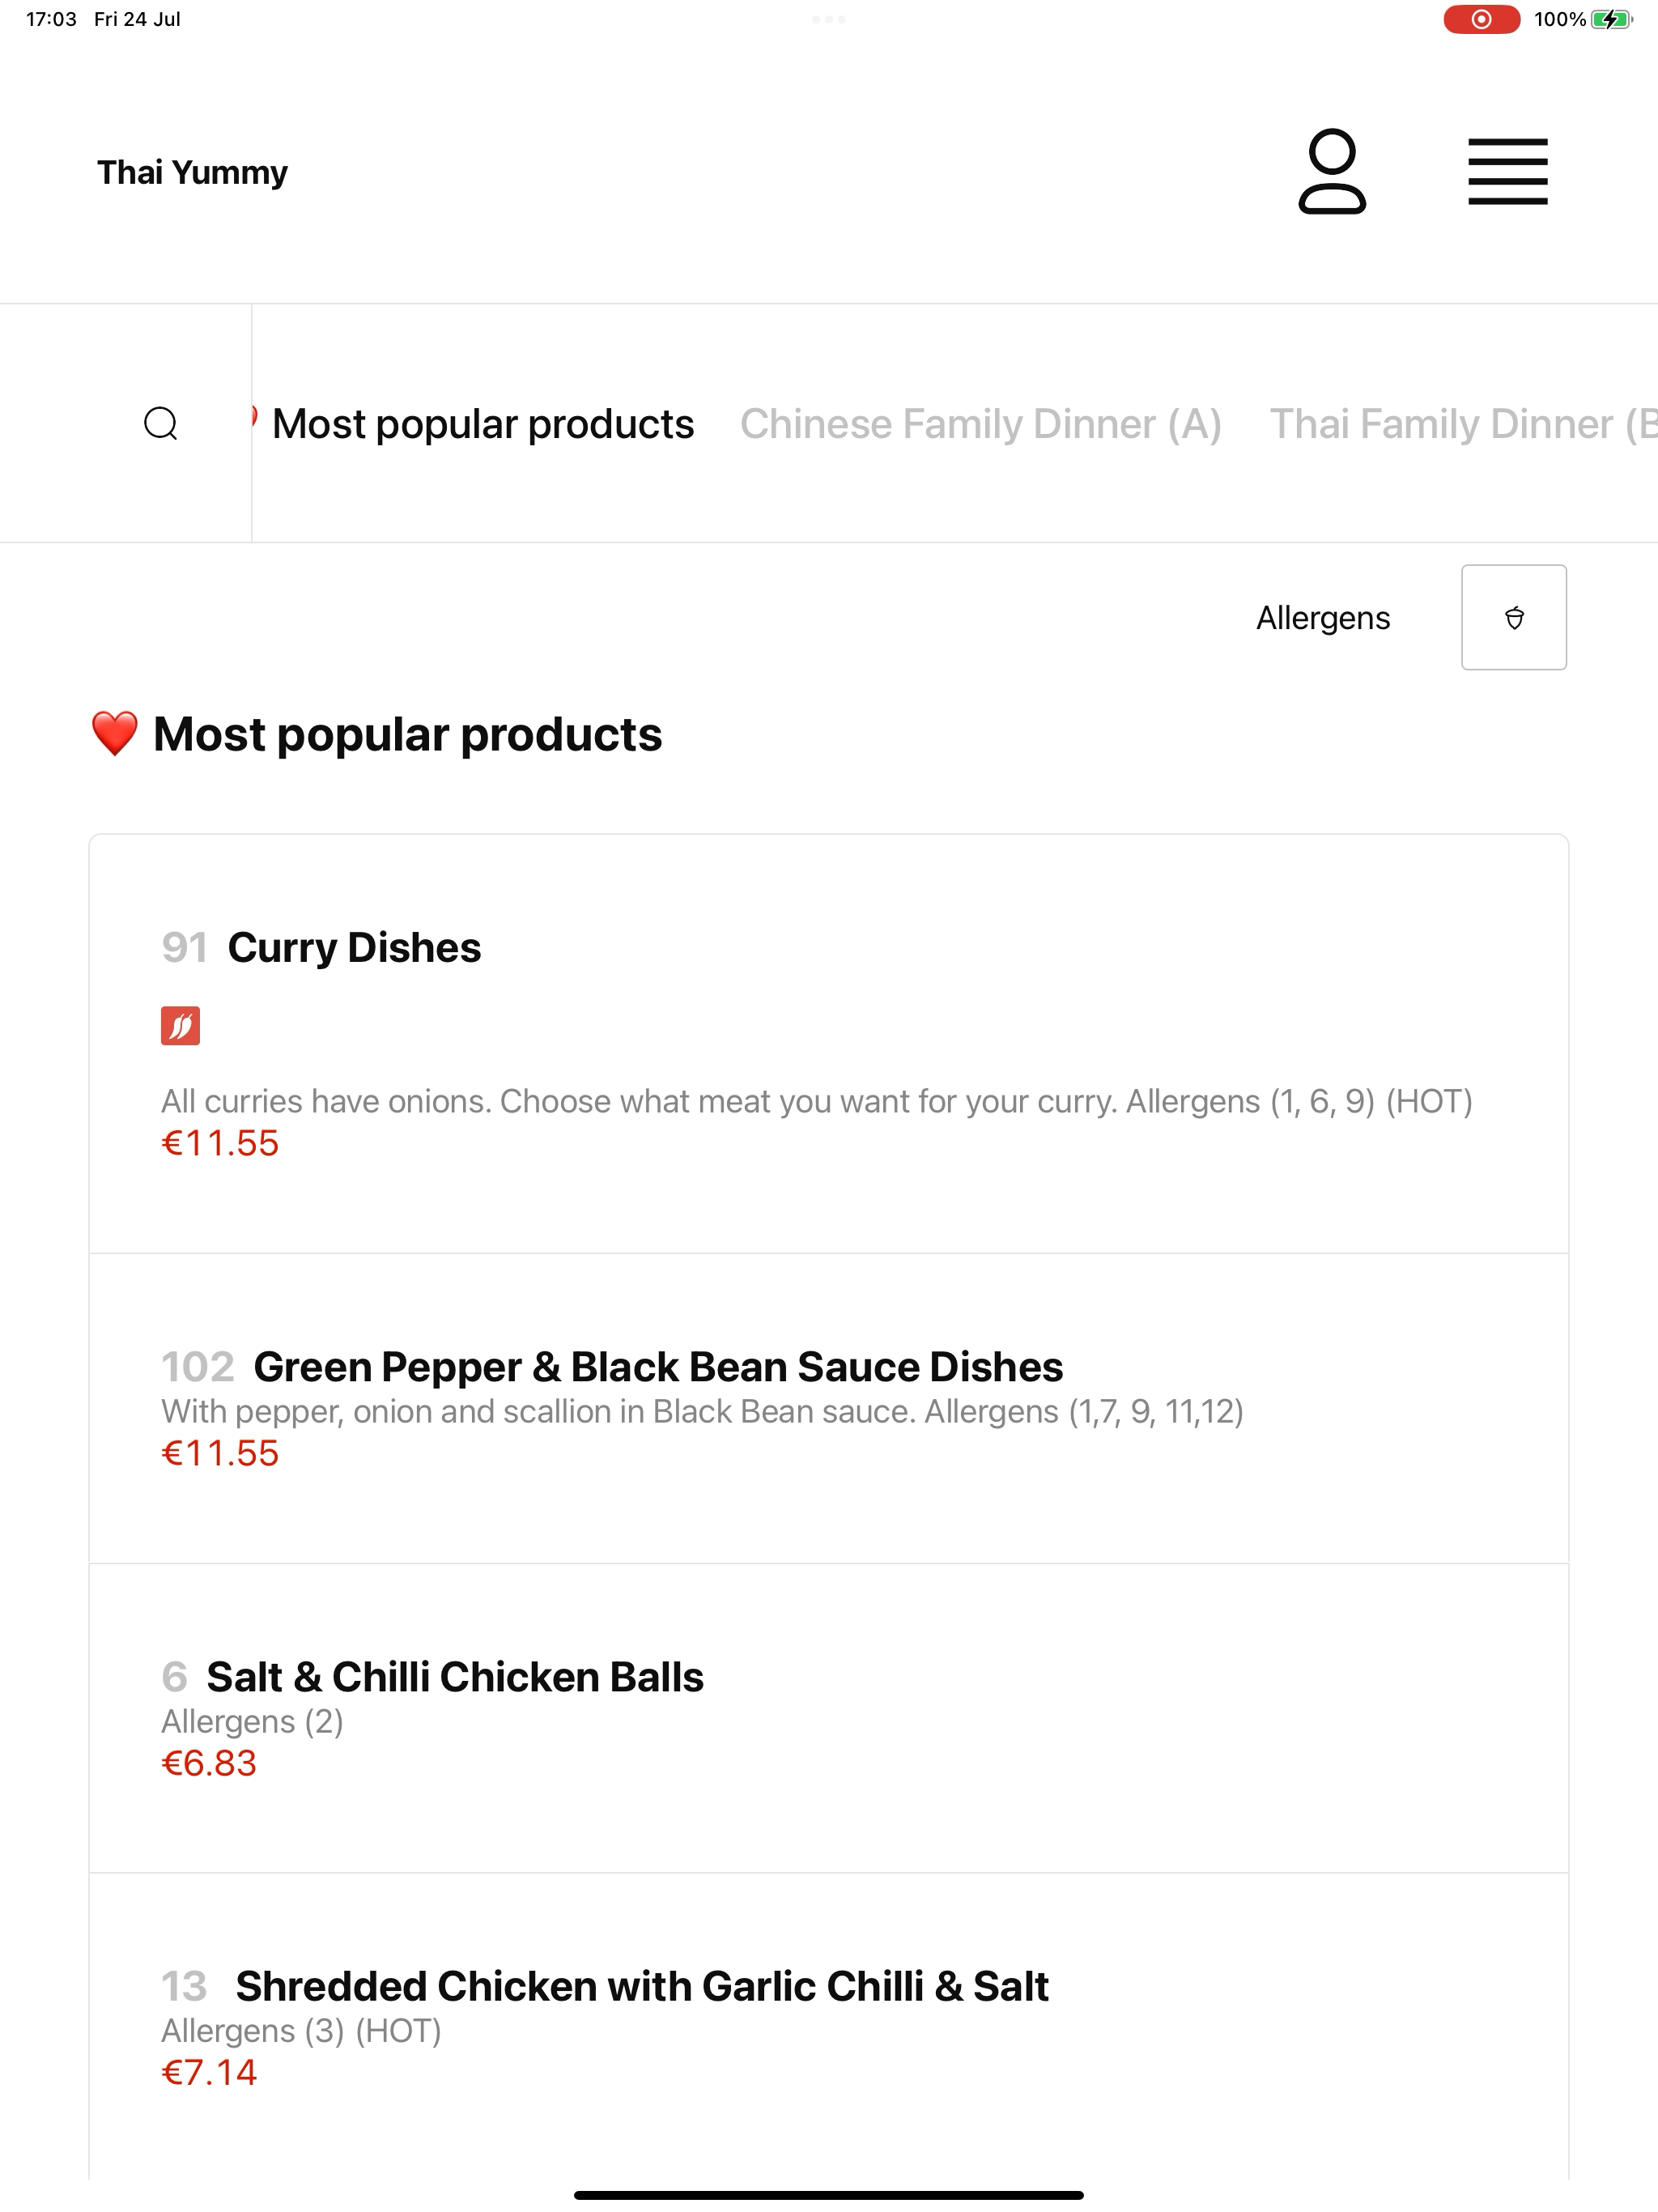Tap the red heart emoji beside heading
The width and height of the screenshot is (1658, 2212).
114,734
